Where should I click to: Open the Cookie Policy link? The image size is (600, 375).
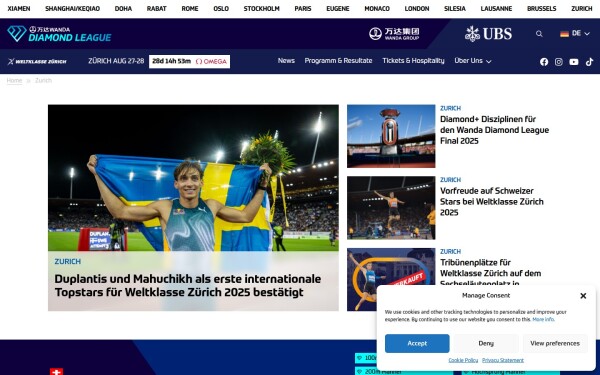[463, 360]
